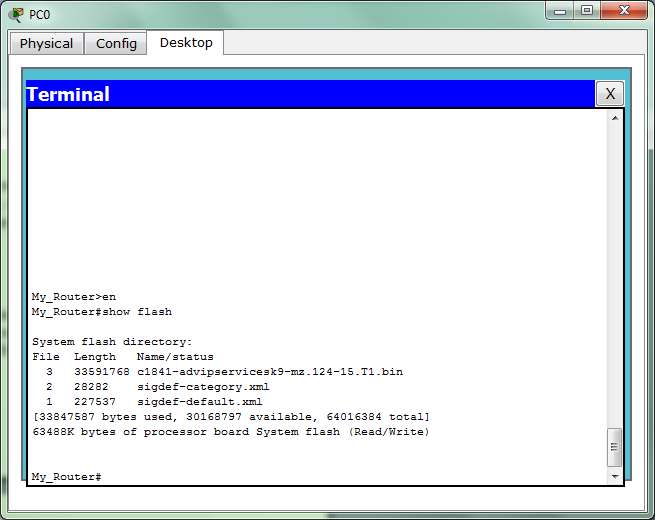Image resolution: width=655 pixels, height=520 pixels.
Task: Click the 'File' column header
Action: [46, 357]
